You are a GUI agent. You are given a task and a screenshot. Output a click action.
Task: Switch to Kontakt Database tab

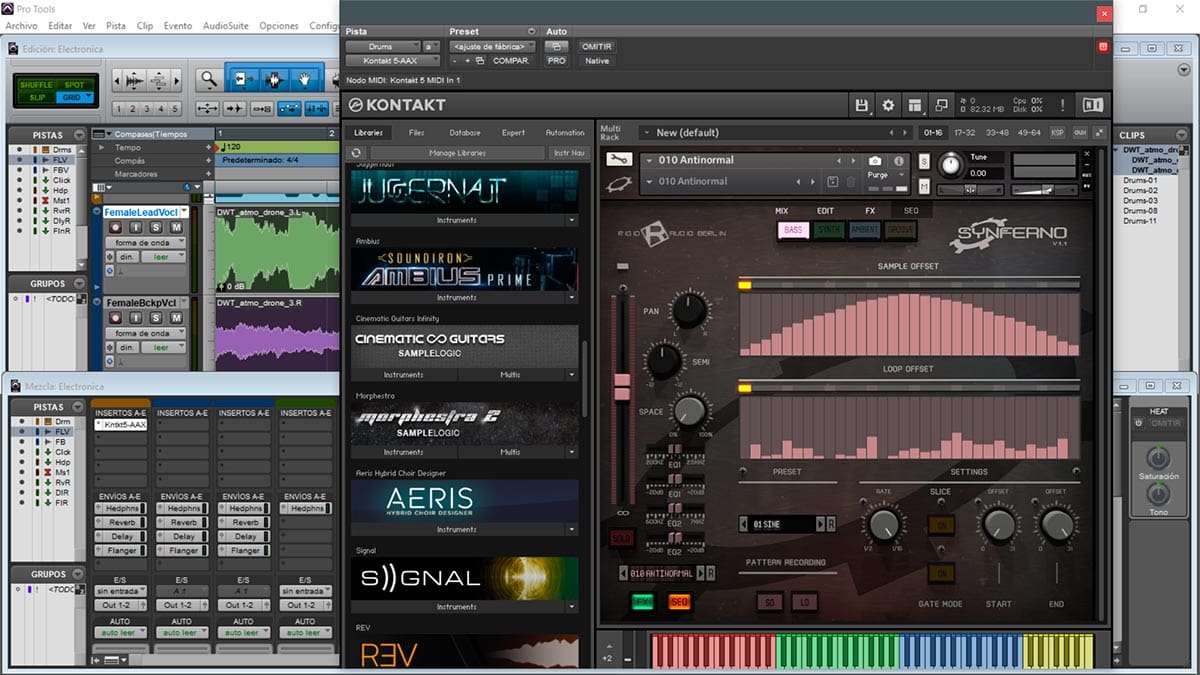pyautogui.click(x=464, y=132)
